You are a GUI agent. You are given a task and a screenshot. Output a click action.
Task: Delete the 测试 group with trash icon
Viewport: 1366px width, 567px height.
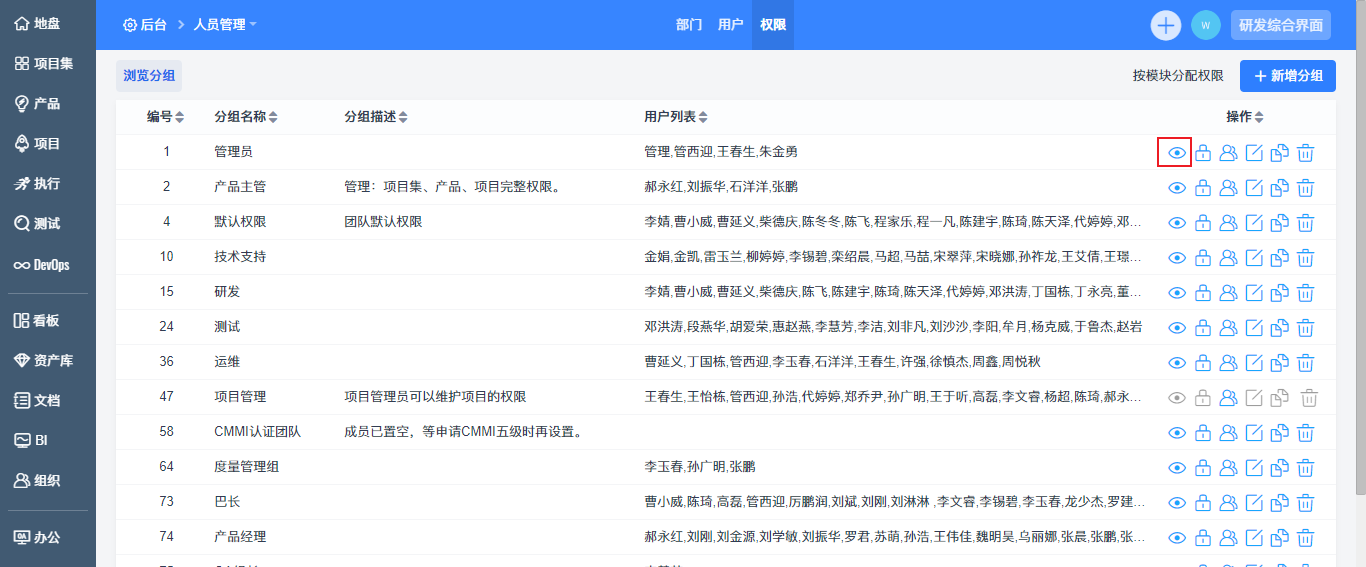click(1305, 328)
